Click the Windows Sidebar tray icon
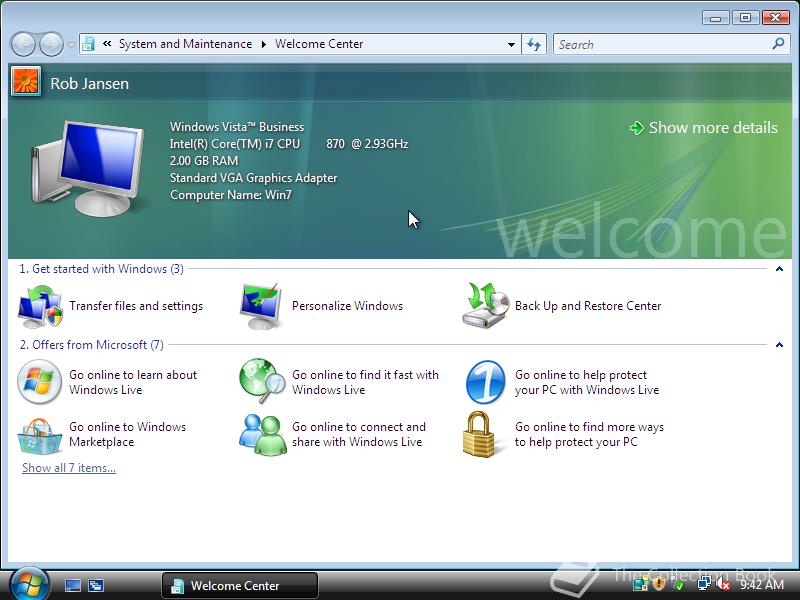This screenshot has width=800, height=600. point(641,583)
